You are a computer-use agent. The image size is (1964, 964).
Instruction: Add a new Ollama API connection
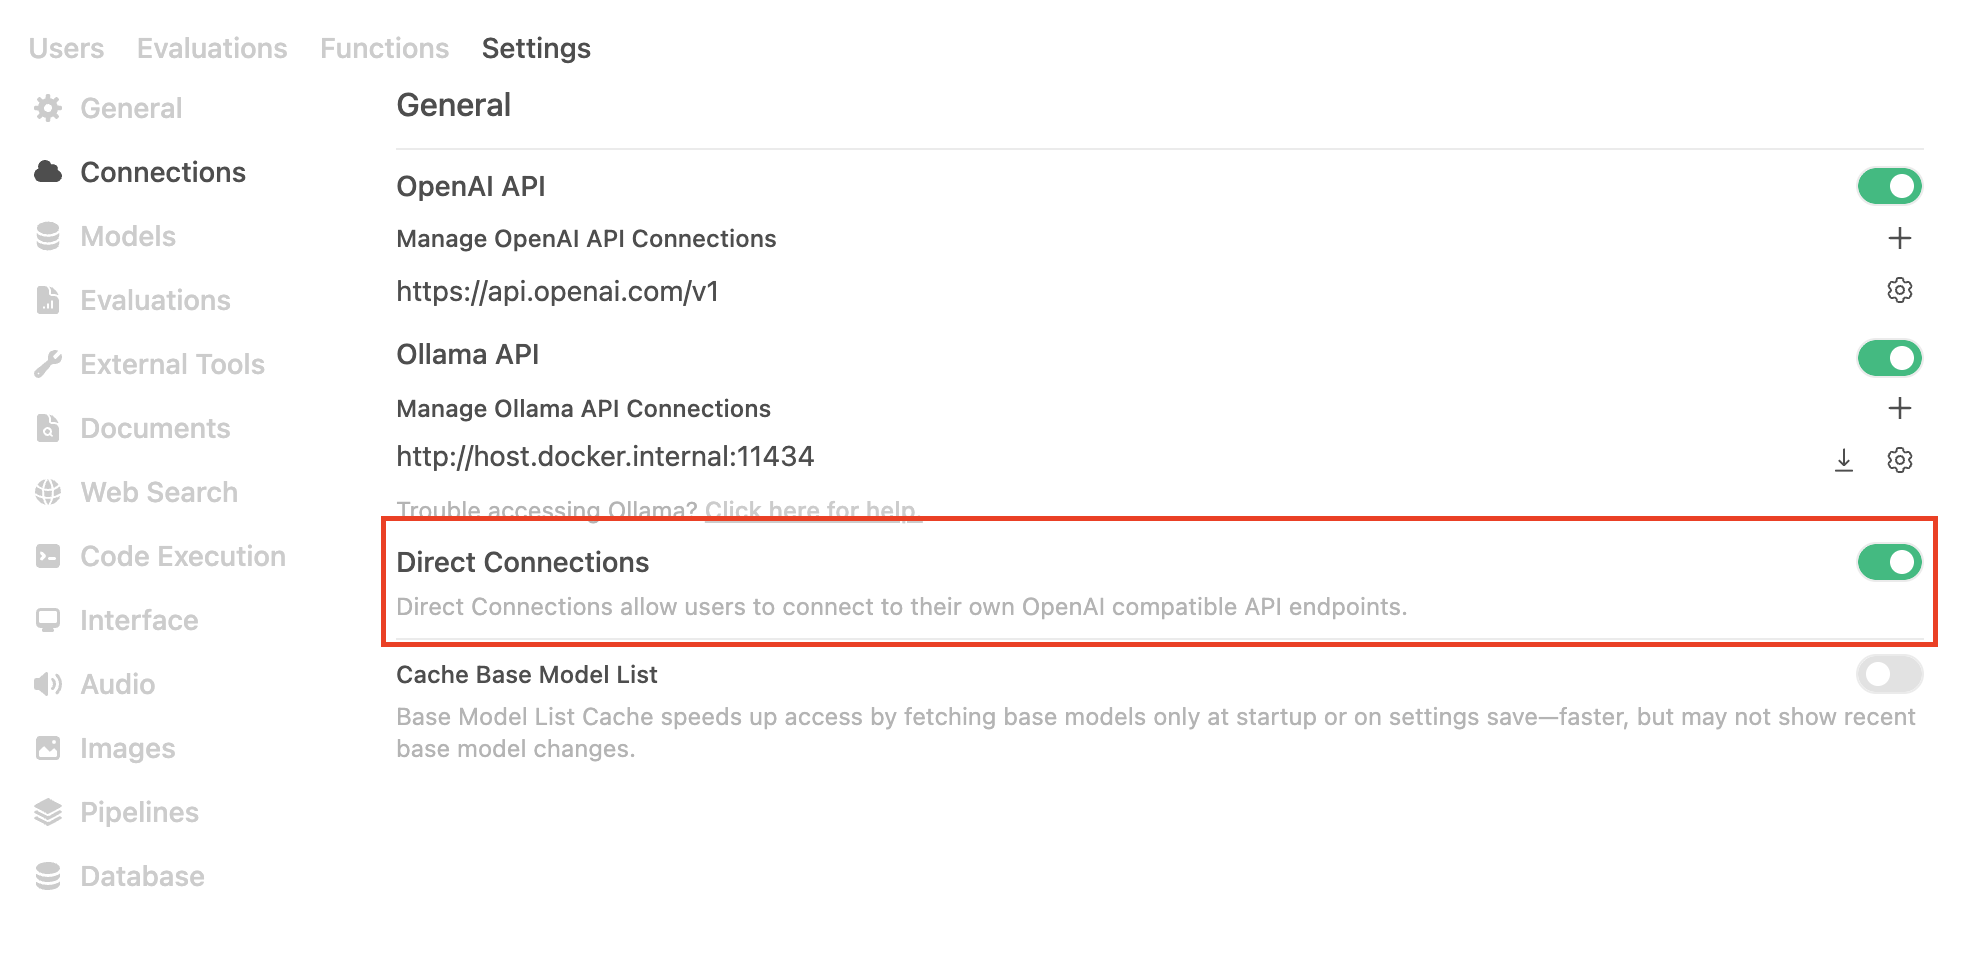coord(1899,408)
